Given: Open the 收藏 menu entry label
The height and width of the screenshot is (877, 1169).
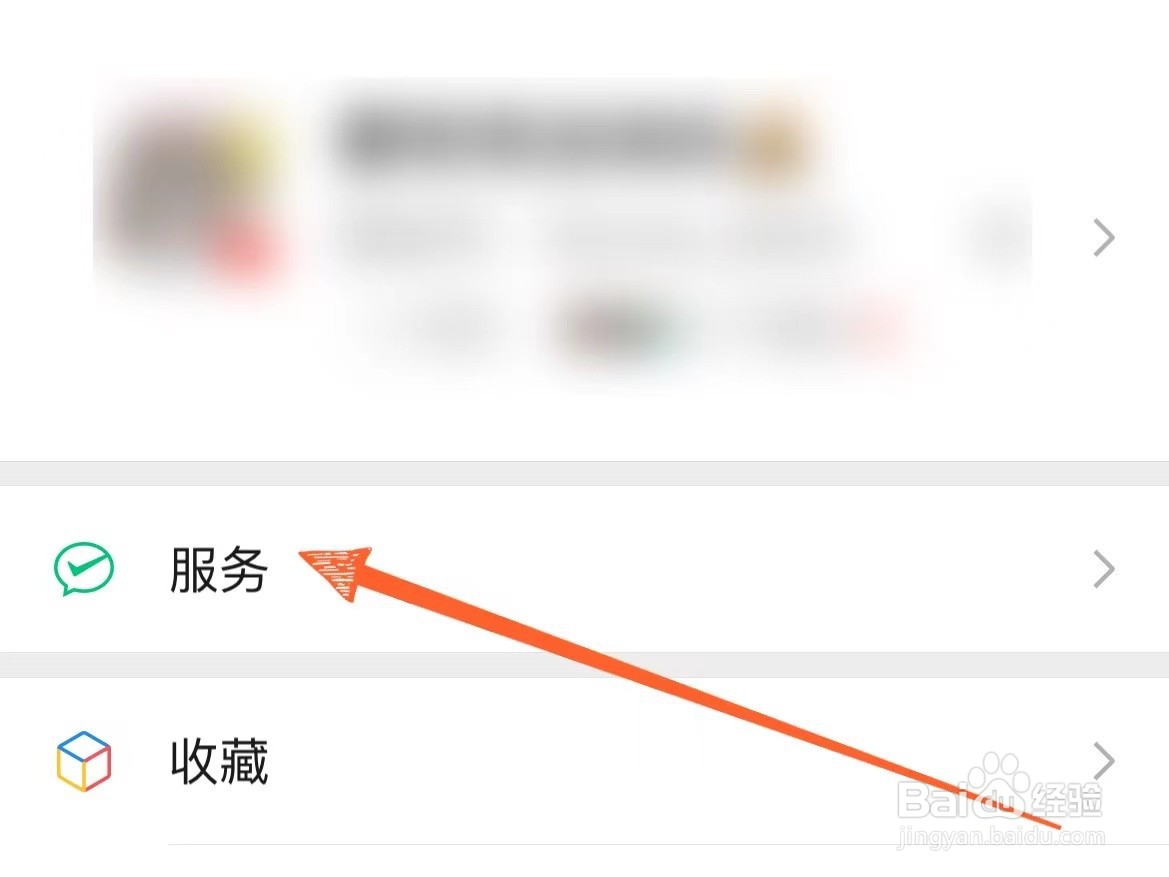Looking at the screenshot, I should pos(218,761).
